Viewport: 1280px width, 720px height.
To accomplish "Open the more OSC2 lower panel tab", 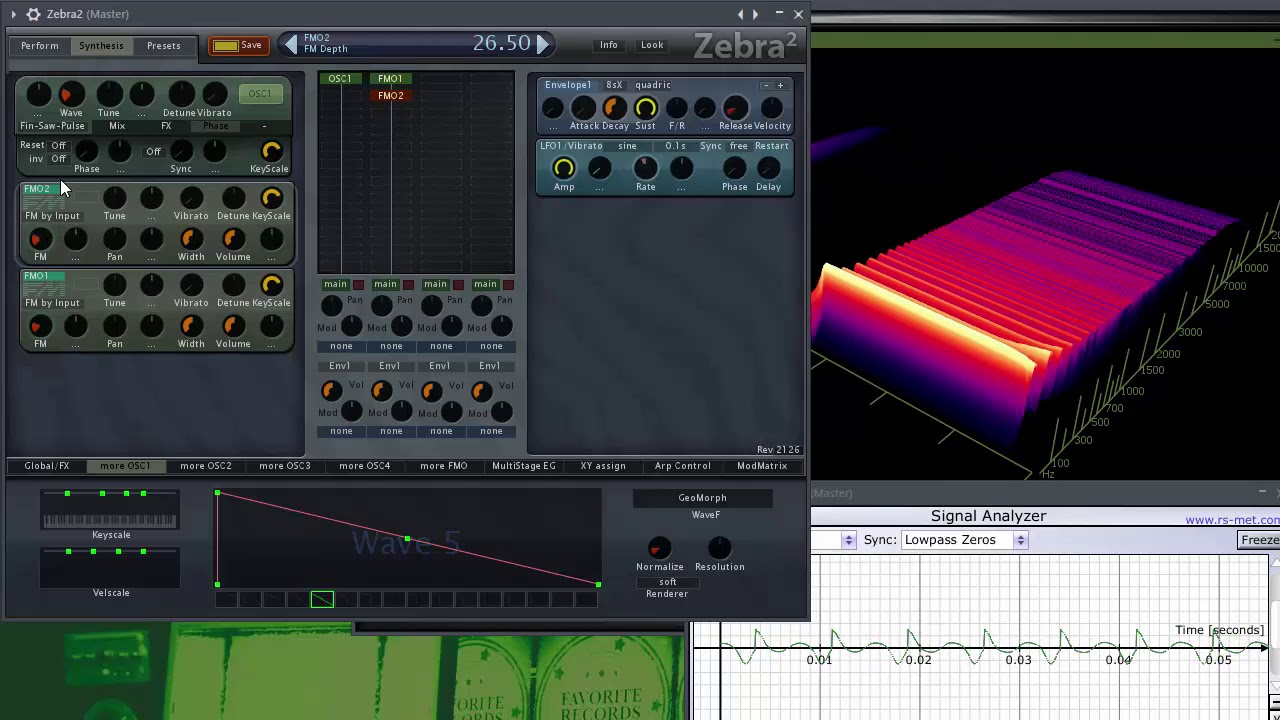I will coord(206,466).
